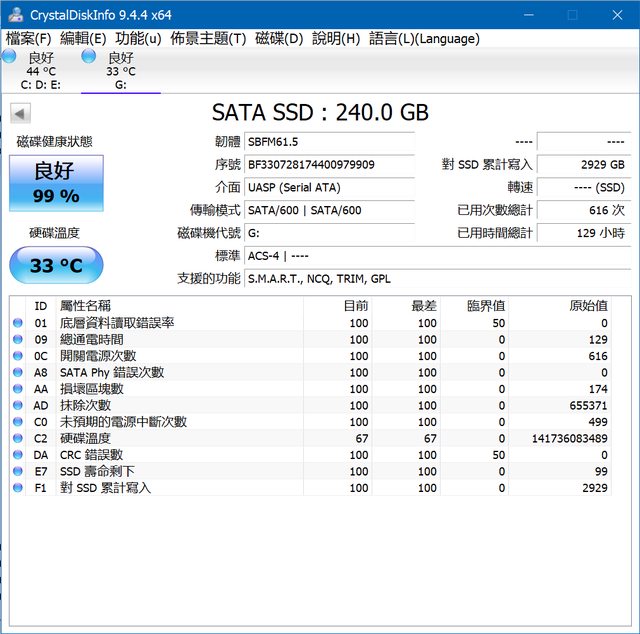The image size is (640, 634).
Task: Click status orb for CRC 錯誤數 row
Action: (x=17, y=455)
